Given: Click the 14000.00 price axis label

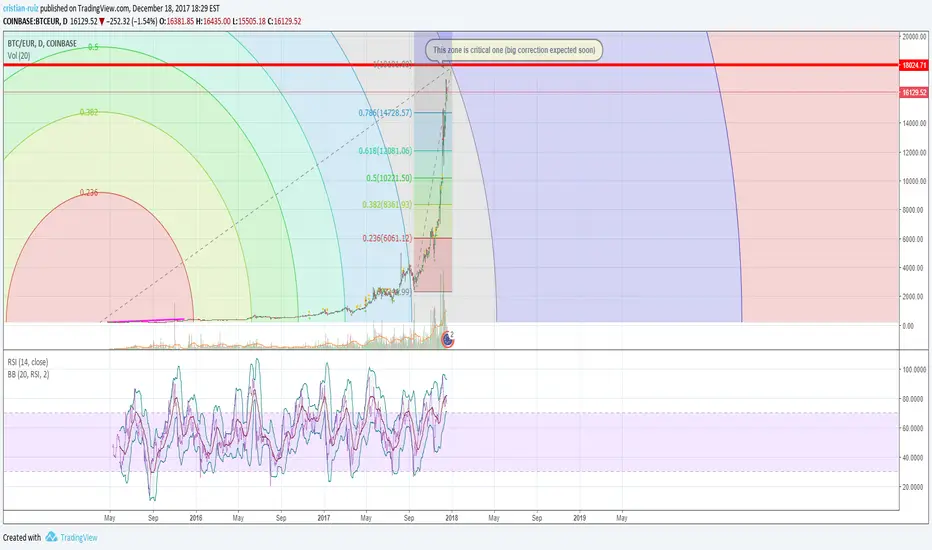Looking at the screenshot, I should tap(914, 123).
